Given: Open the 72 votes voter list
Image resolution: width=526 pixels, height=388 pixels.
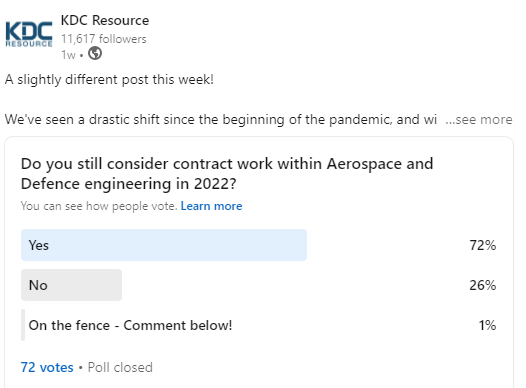Looking at the screenshot, I should (47, 367).
